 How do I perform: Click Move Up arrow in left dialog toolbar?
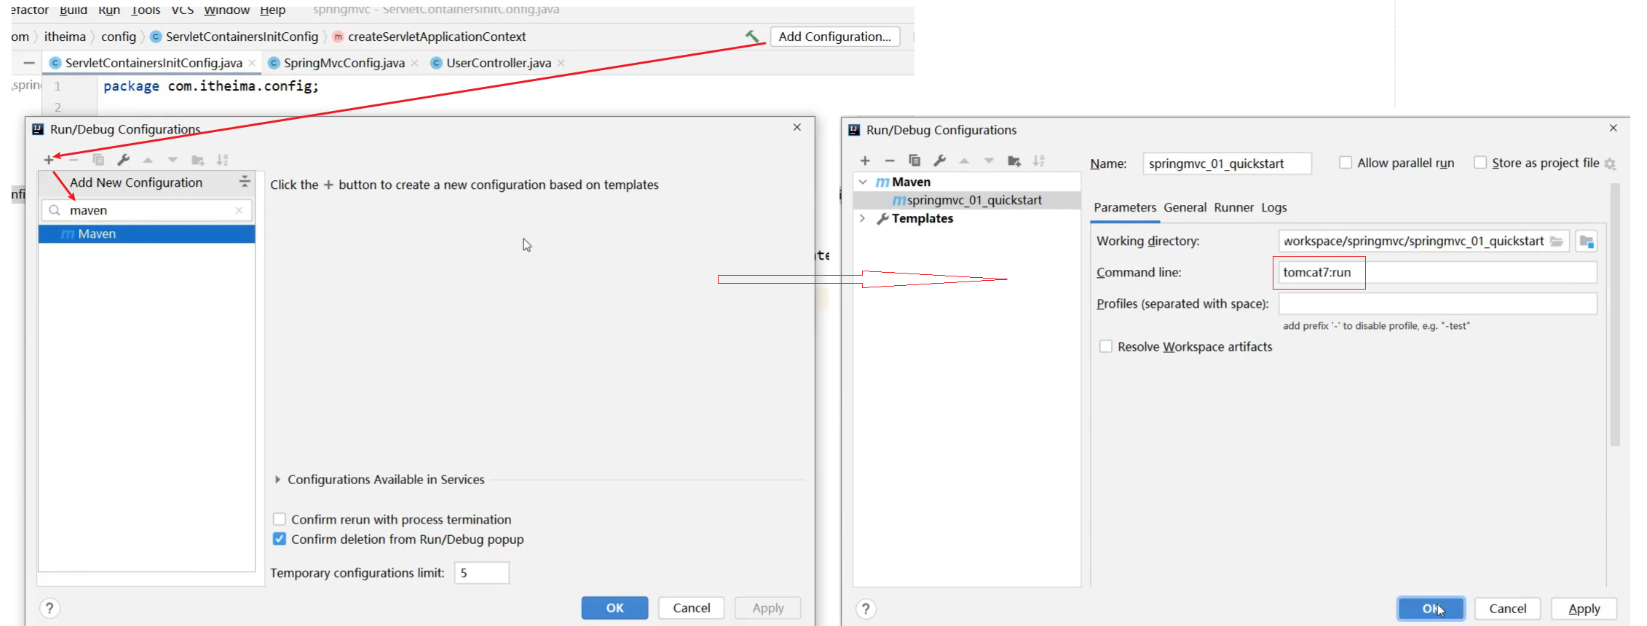coord(148,160)
